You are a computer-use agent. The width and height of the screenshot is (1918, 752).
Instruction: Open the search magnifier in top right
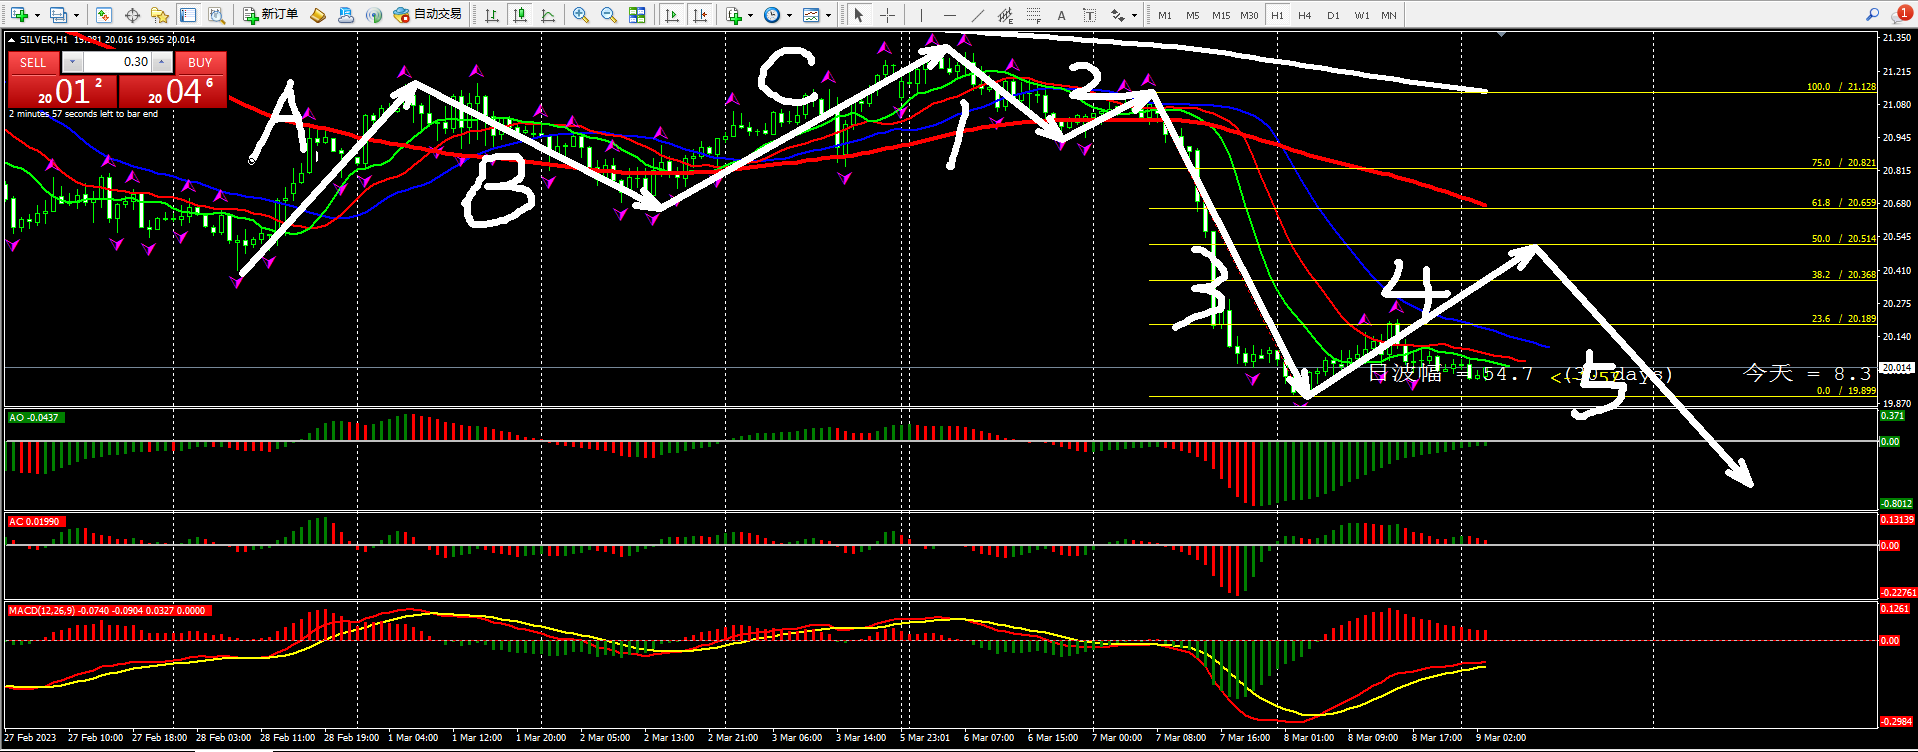pos(1872,15)
